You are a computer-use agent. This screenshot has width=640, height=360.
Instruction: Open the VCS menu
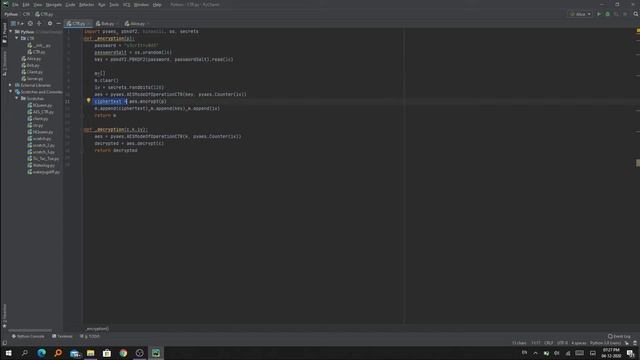point(127,4)
